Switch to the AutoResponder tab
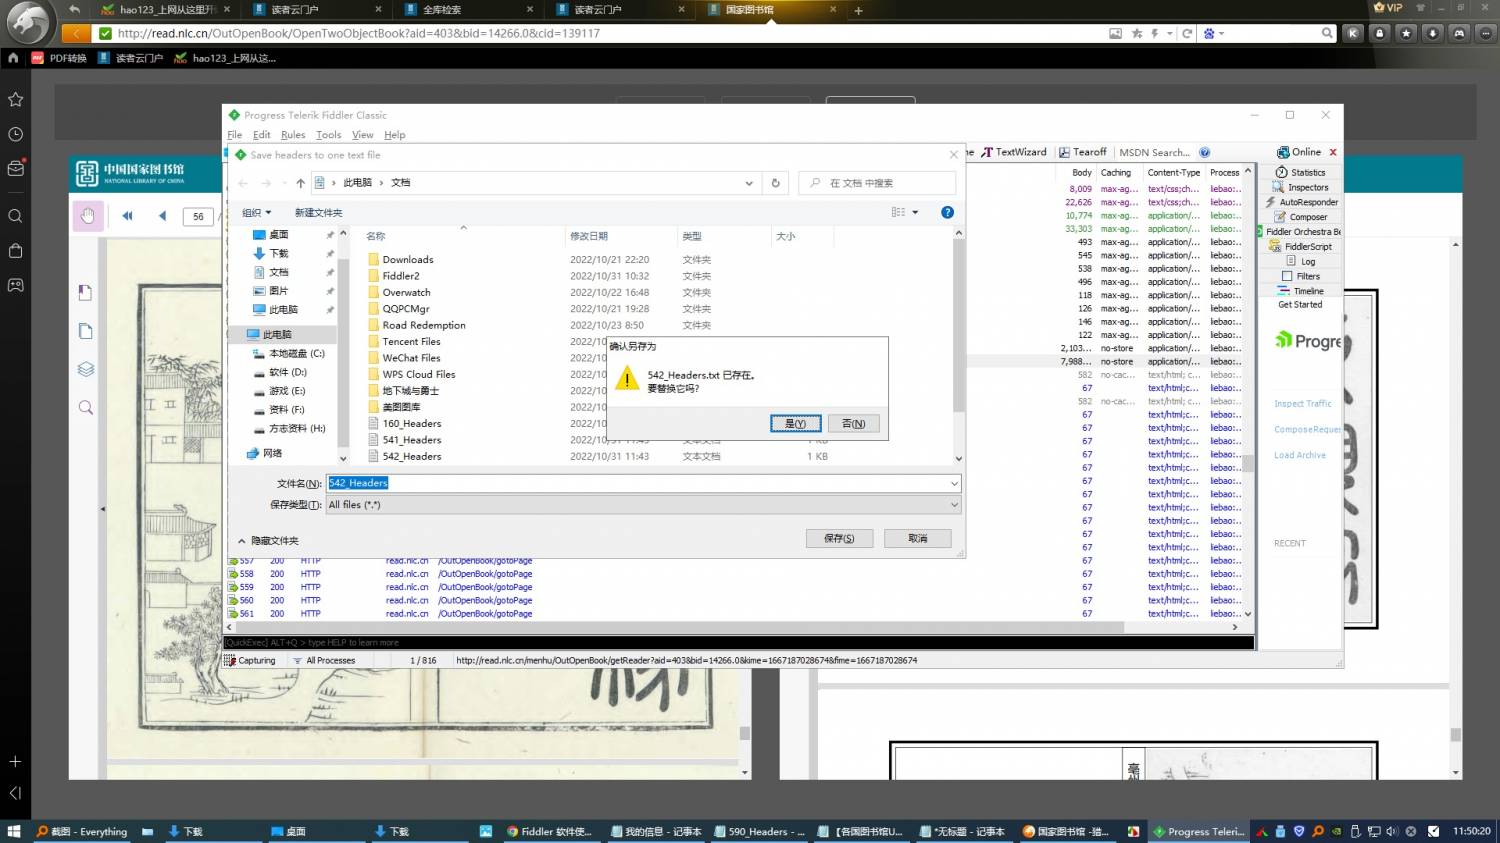Viewport: 1500px width, 843px height. click(1307, 202)
